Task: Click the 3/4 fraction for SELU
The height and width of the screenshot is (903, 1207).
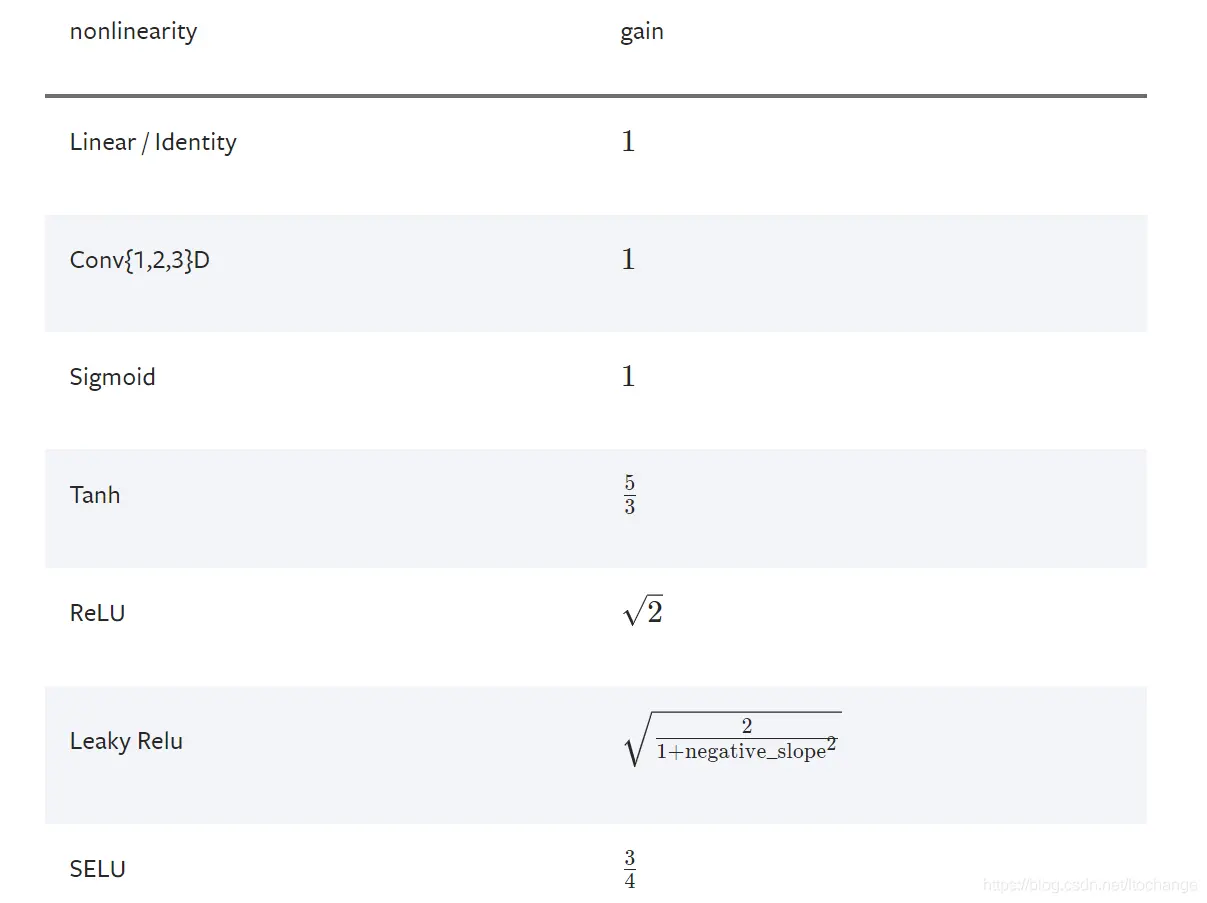Action: (x=629, y=869)
